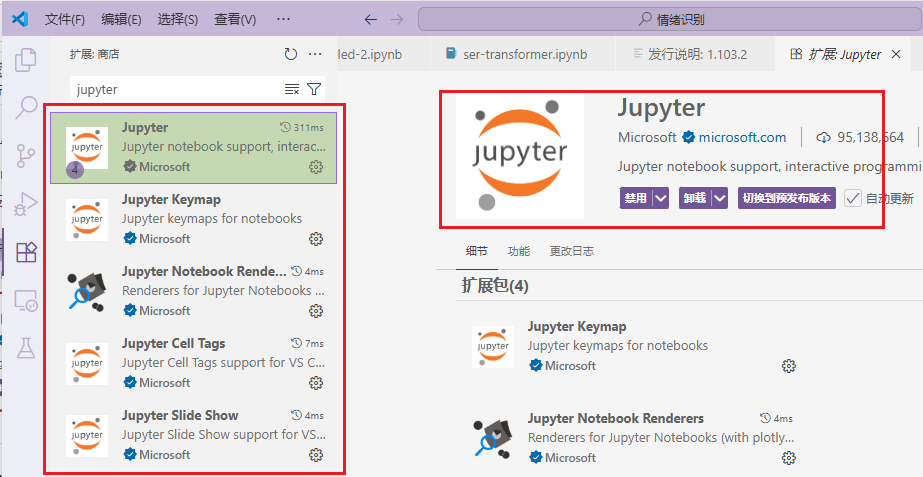Select Jupyter extension in results list
The height and width of the screenshot is (477, 923).
(193, 148)
